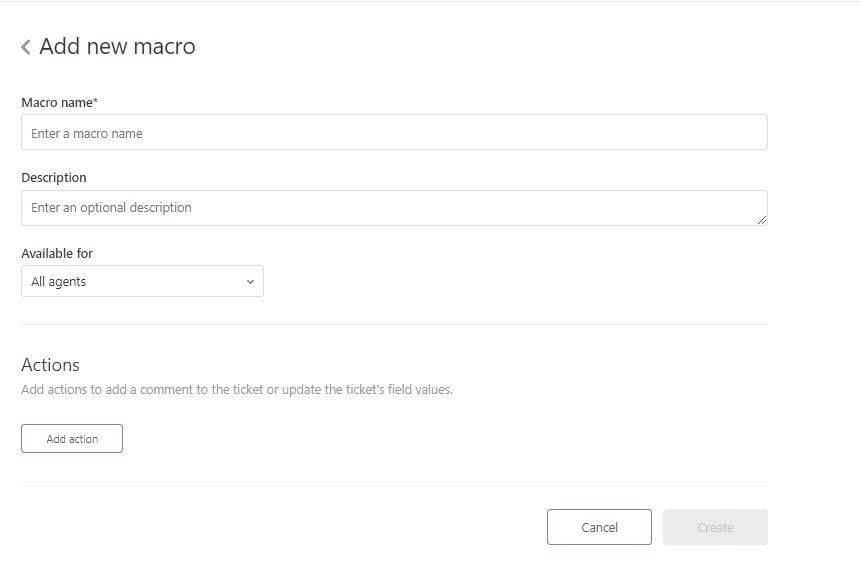
Task: Click the Available for label
Action: click(x=57, y=253)
